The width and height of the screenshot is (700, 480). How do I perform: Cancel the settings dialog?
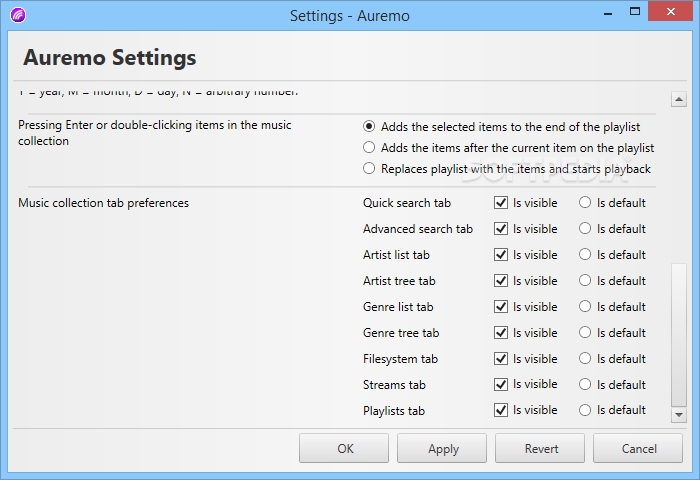(638, 448)
